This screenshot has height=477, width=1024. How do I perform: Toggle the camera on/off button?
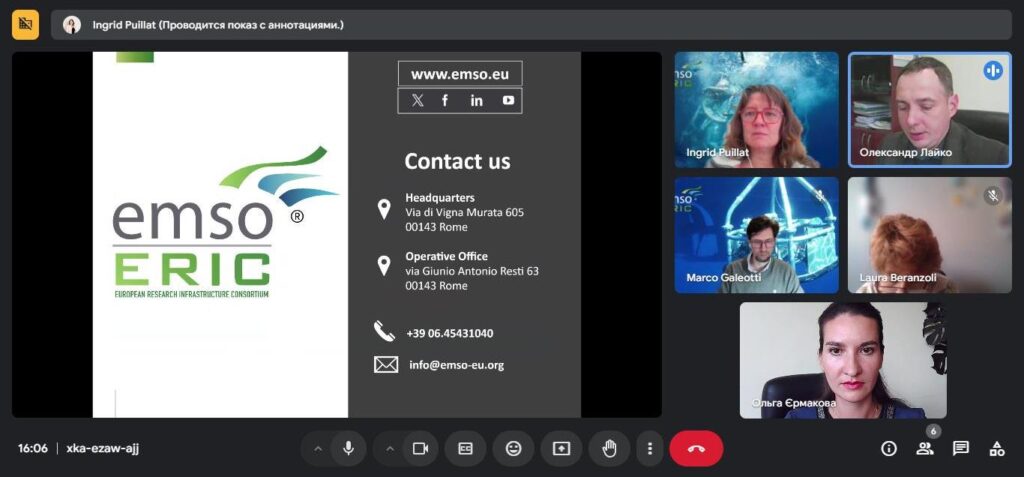(x=420, y=449)
